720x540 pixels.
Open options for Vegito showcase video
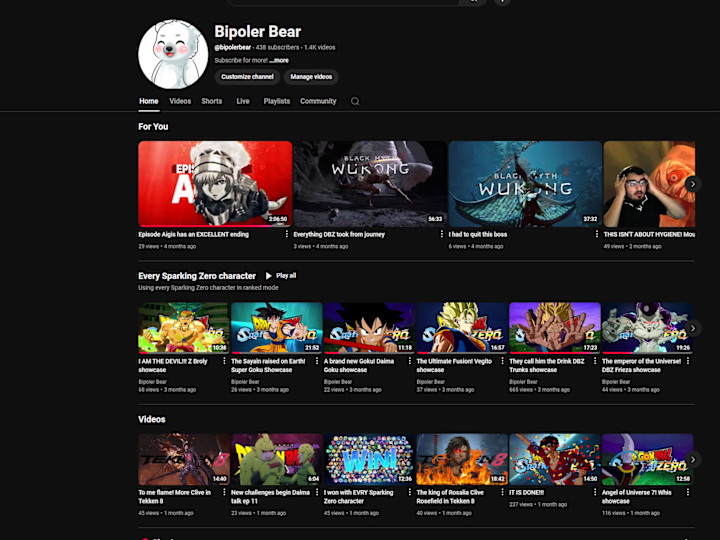[502, 361]
